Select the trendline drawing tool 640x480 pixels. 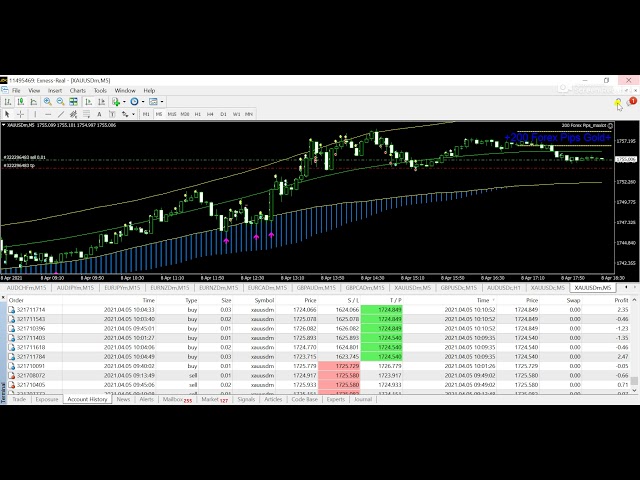click(61, 114)
